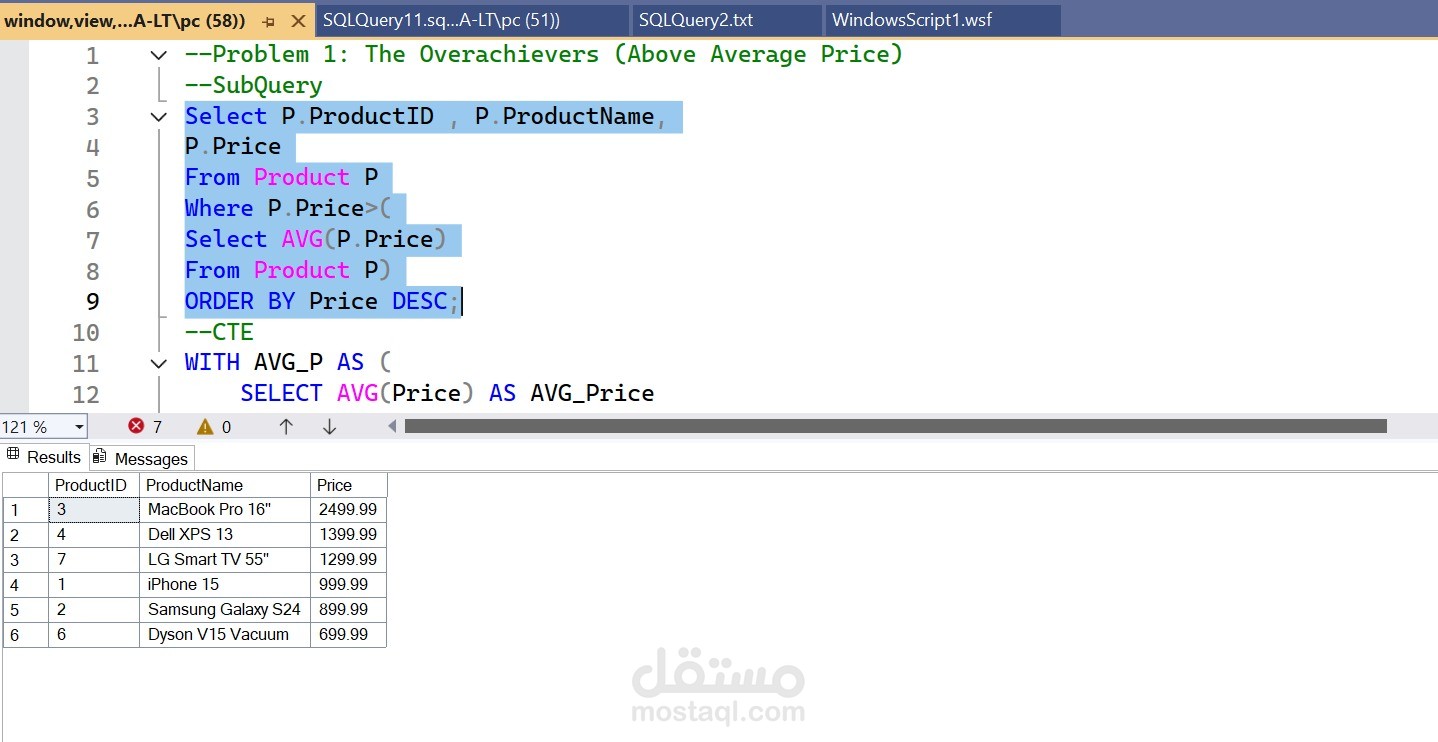Click the cell 'Dyson V15 Vacuum'
Image resolution: width=1438 pixels, height=742 pixels.
point(225,635)
